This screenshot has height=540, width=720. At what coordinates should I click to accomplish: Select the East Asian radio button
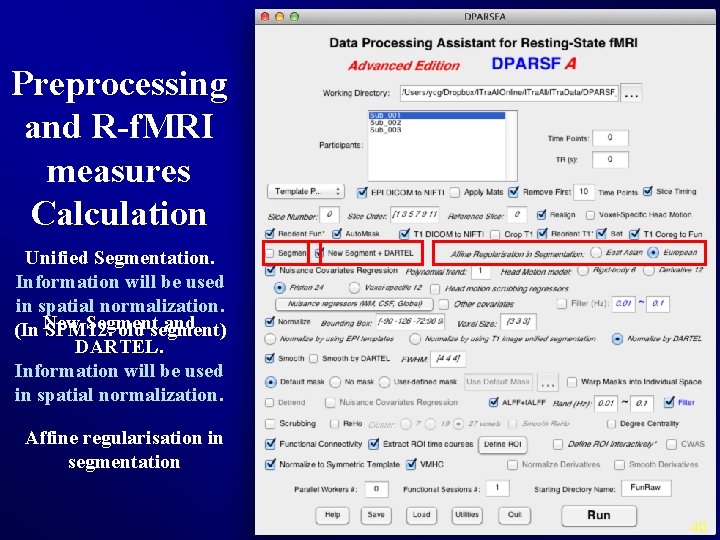[x=596, y=252]
